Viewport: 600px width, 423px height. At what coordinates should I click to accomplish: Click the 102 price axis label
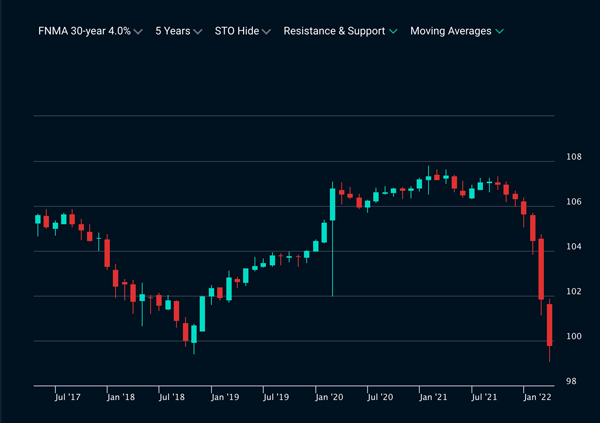(574, 291)
